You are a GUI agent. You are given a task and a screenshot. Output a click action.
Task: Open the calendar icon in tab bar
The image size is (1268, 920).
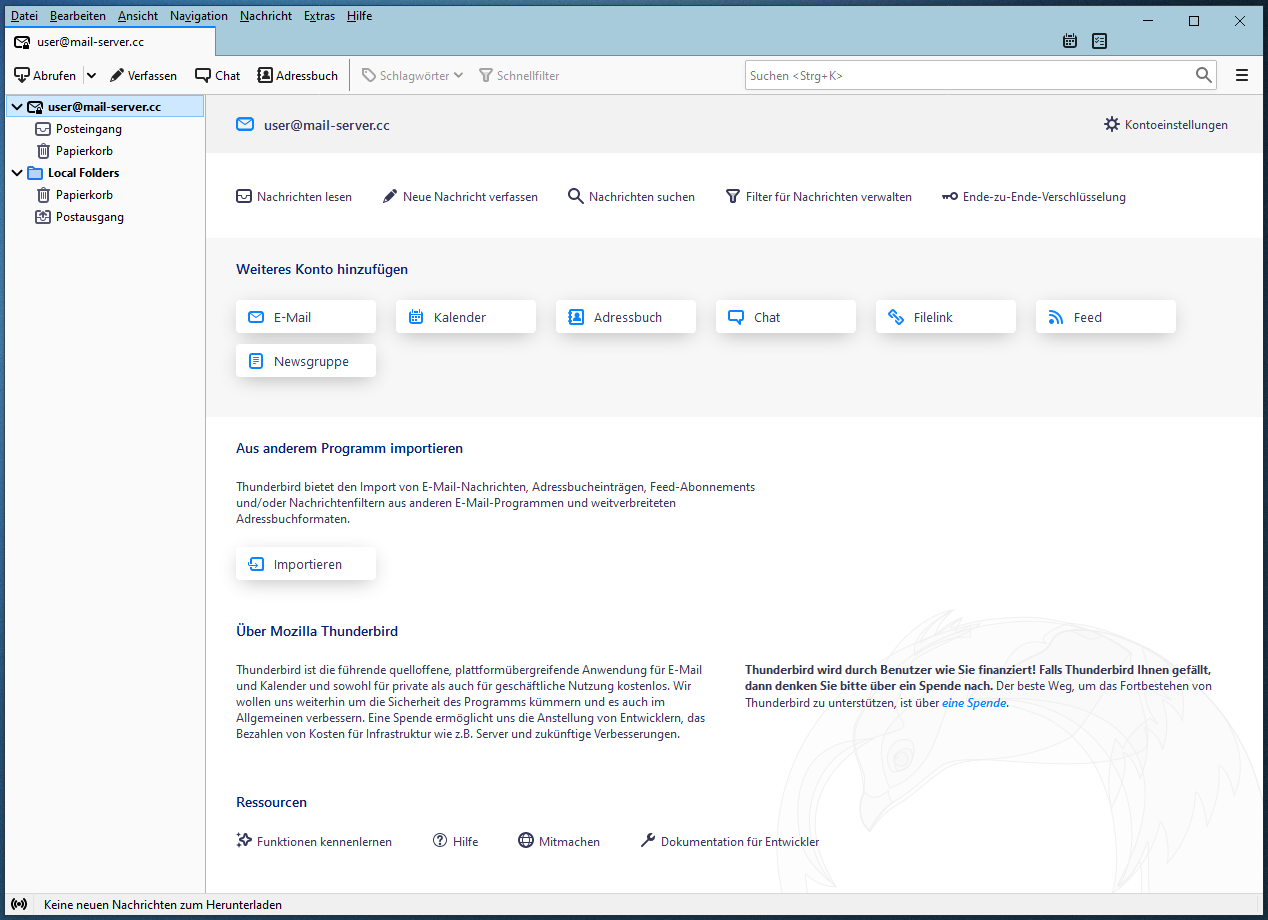coord(1070,41)
